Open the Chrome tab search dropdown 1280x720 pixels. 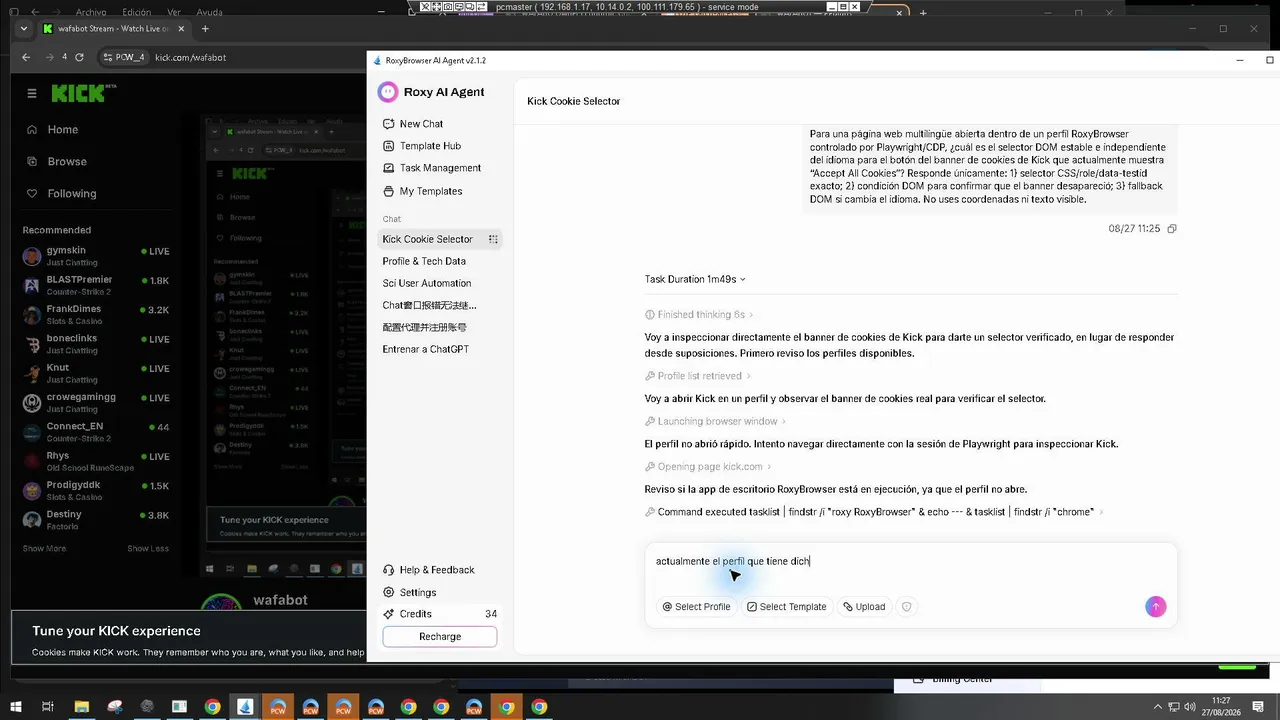click(24, 29)
